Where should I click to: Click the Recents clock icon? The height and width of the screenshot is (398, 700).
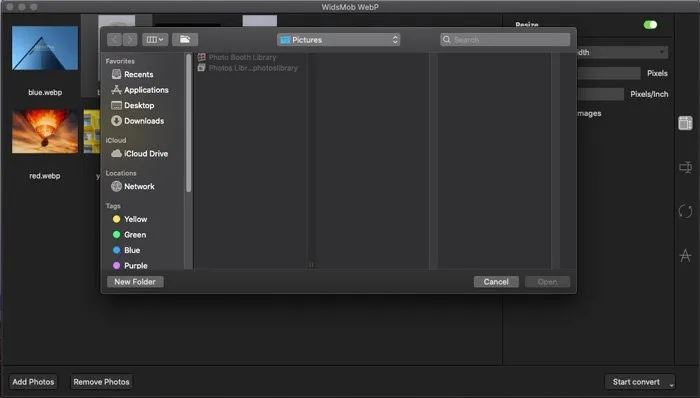click(117, 74)
